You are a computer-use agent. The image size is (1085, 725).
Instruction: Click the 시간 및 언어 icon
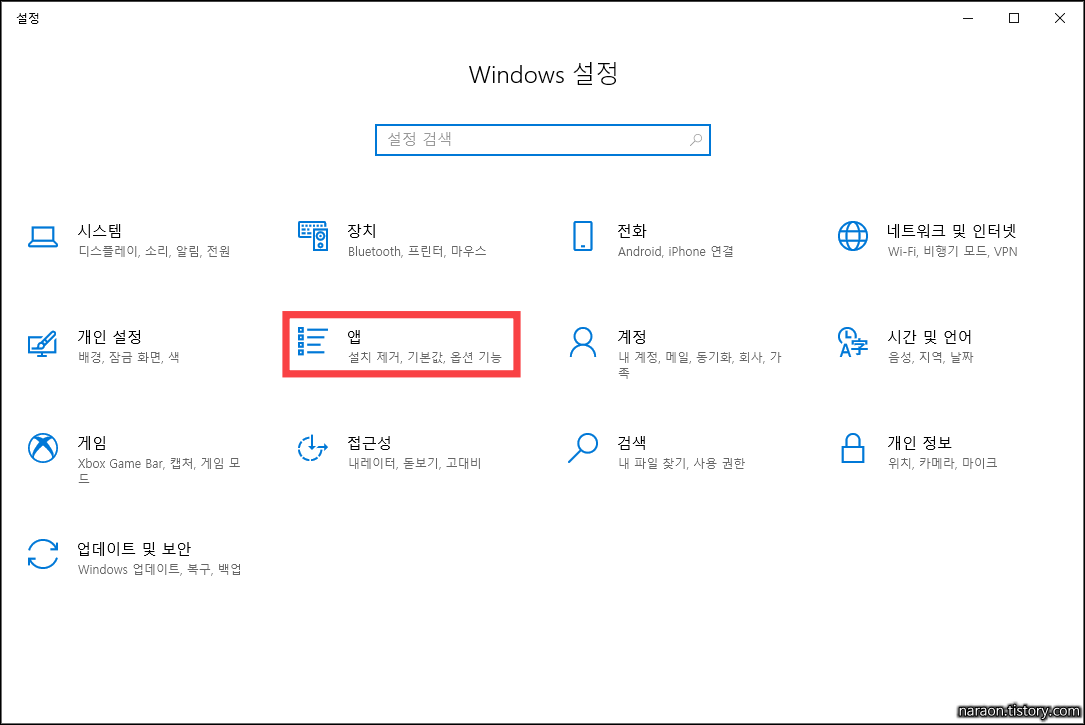[x=852, y=342]
